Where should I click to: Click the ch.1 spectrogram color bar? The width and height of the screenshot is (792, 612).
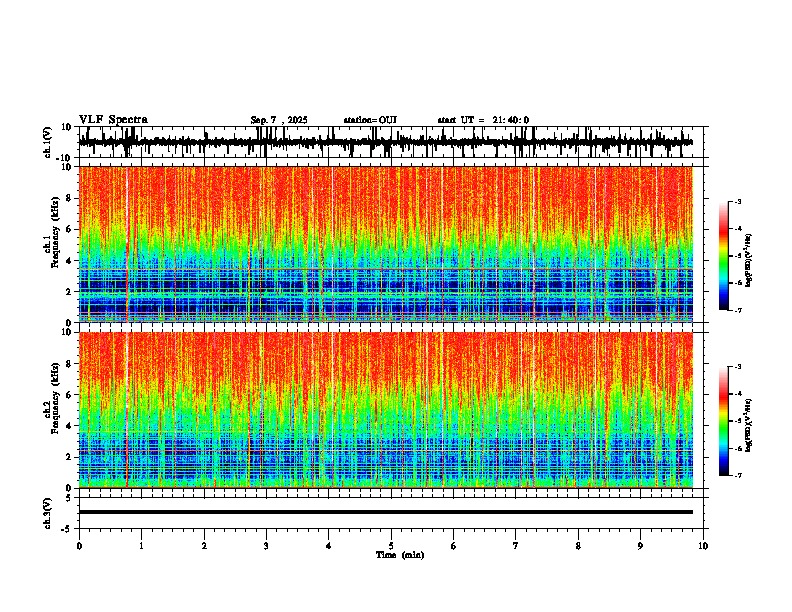(x=723, y=256)
